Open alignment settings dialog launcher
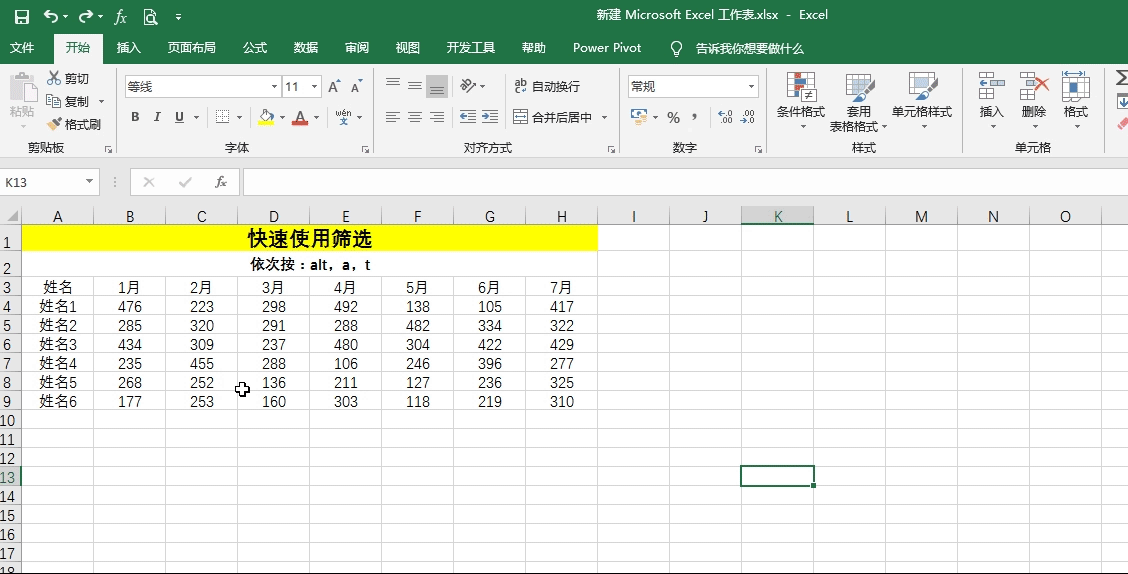 point(611,149)
